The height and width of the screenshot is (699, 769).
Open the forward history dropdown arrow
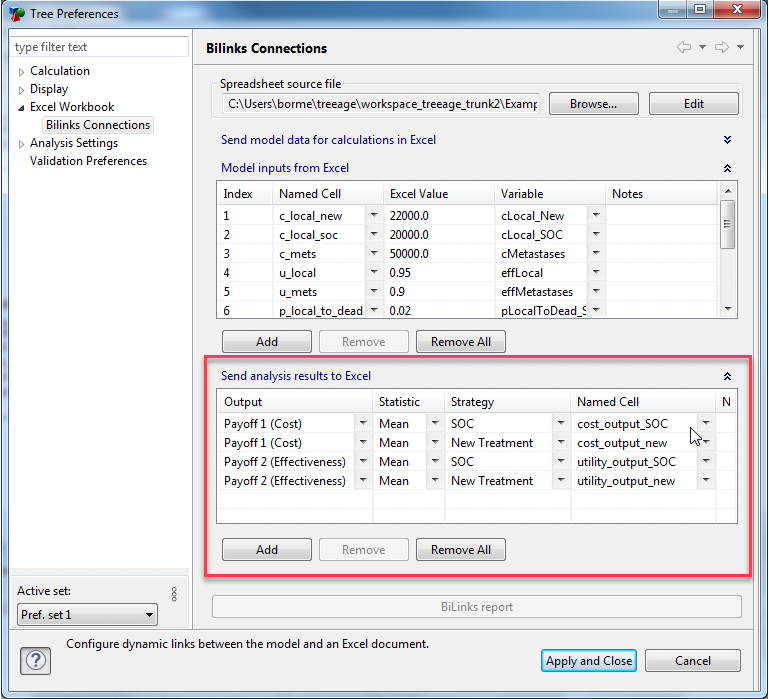[x=741, y=47]
